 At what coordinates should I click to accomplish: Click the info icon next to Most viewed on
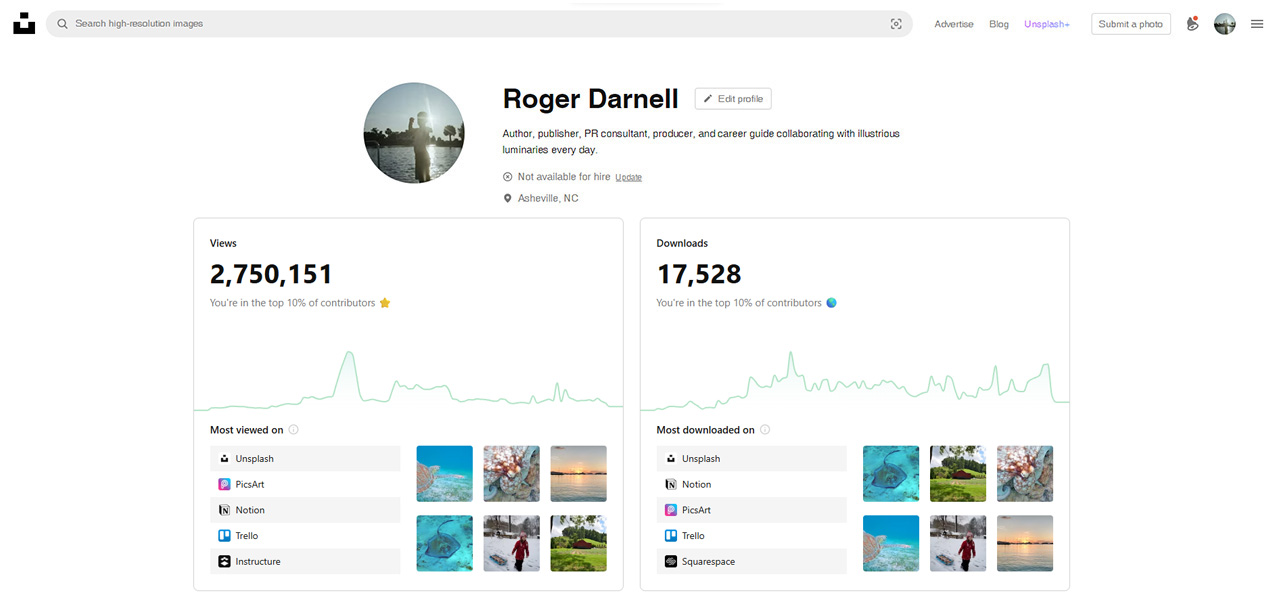click(x=293, y=430)
